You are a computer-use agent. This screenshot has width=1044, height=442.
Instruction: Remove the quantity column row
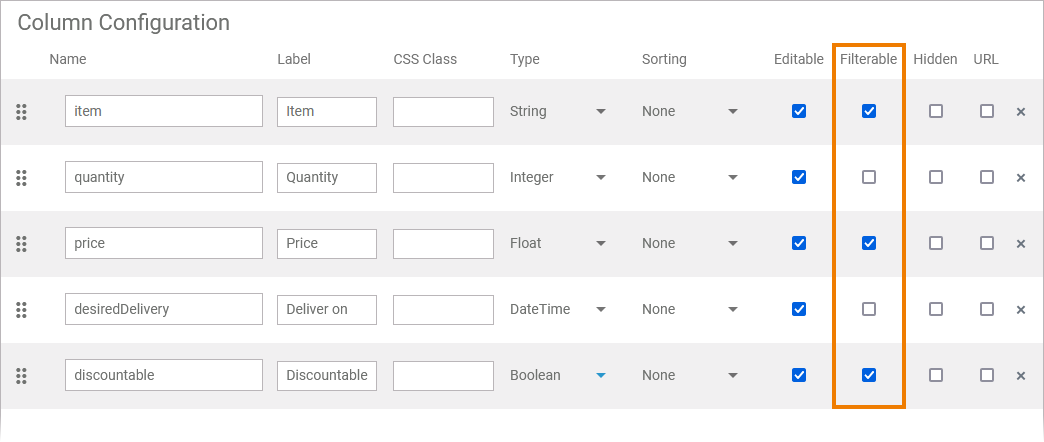click(x=1021, y=178)
